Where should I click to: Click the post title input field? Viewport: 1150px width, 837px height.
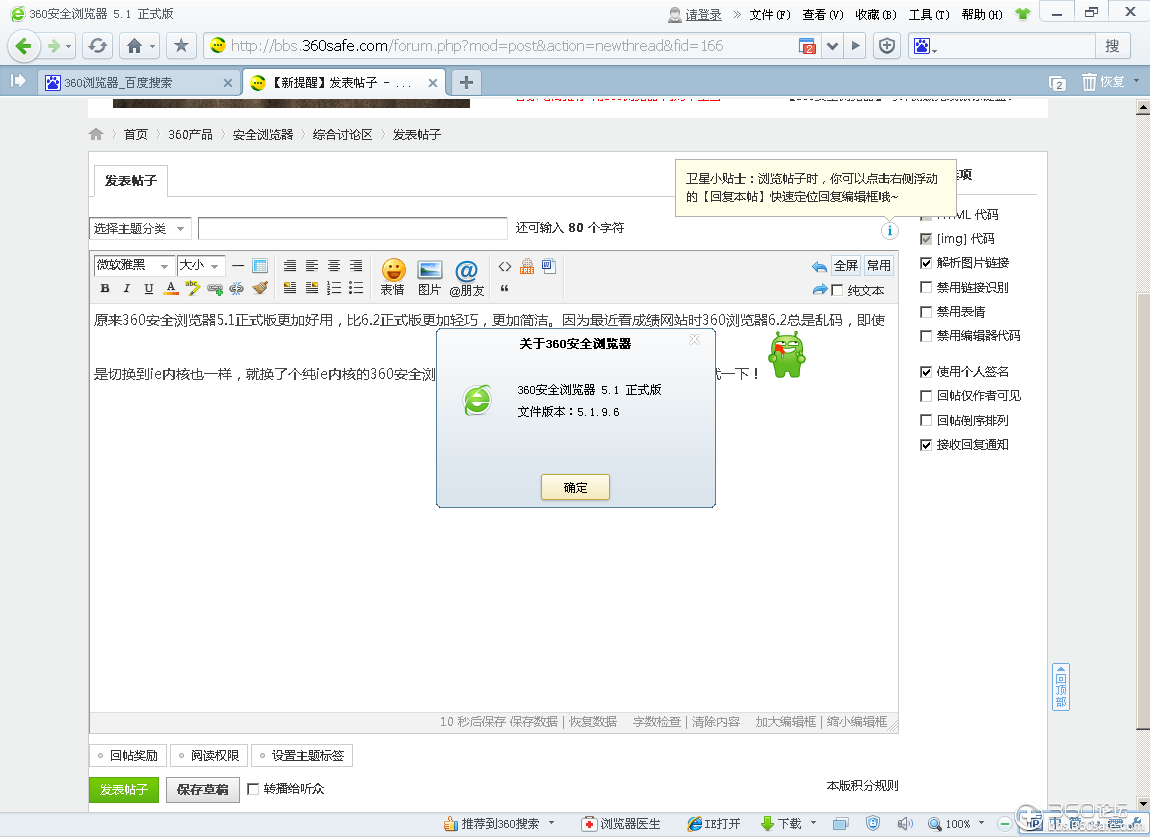pyautogui.click(x=353, y=229)
